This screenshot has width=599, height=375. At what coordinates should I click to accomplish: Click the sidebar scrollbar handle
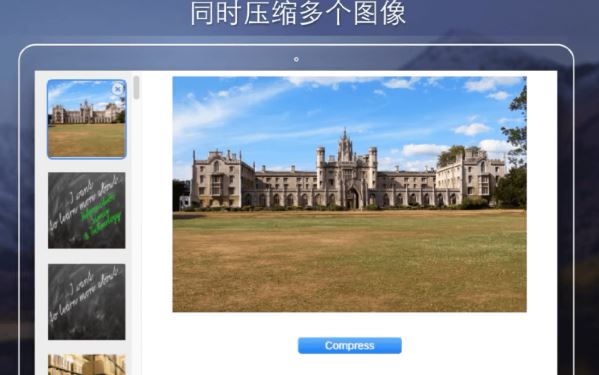(136, 87)
